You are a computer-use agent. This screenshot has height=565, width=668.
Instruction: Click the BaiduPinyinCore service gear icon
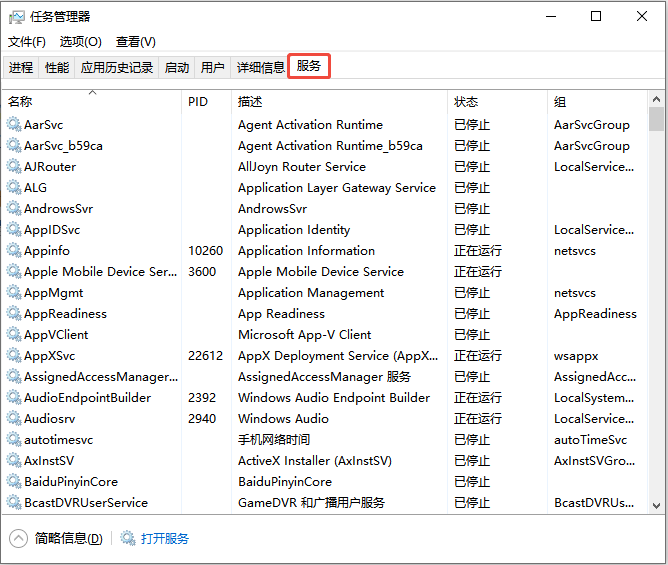point(14,481)
